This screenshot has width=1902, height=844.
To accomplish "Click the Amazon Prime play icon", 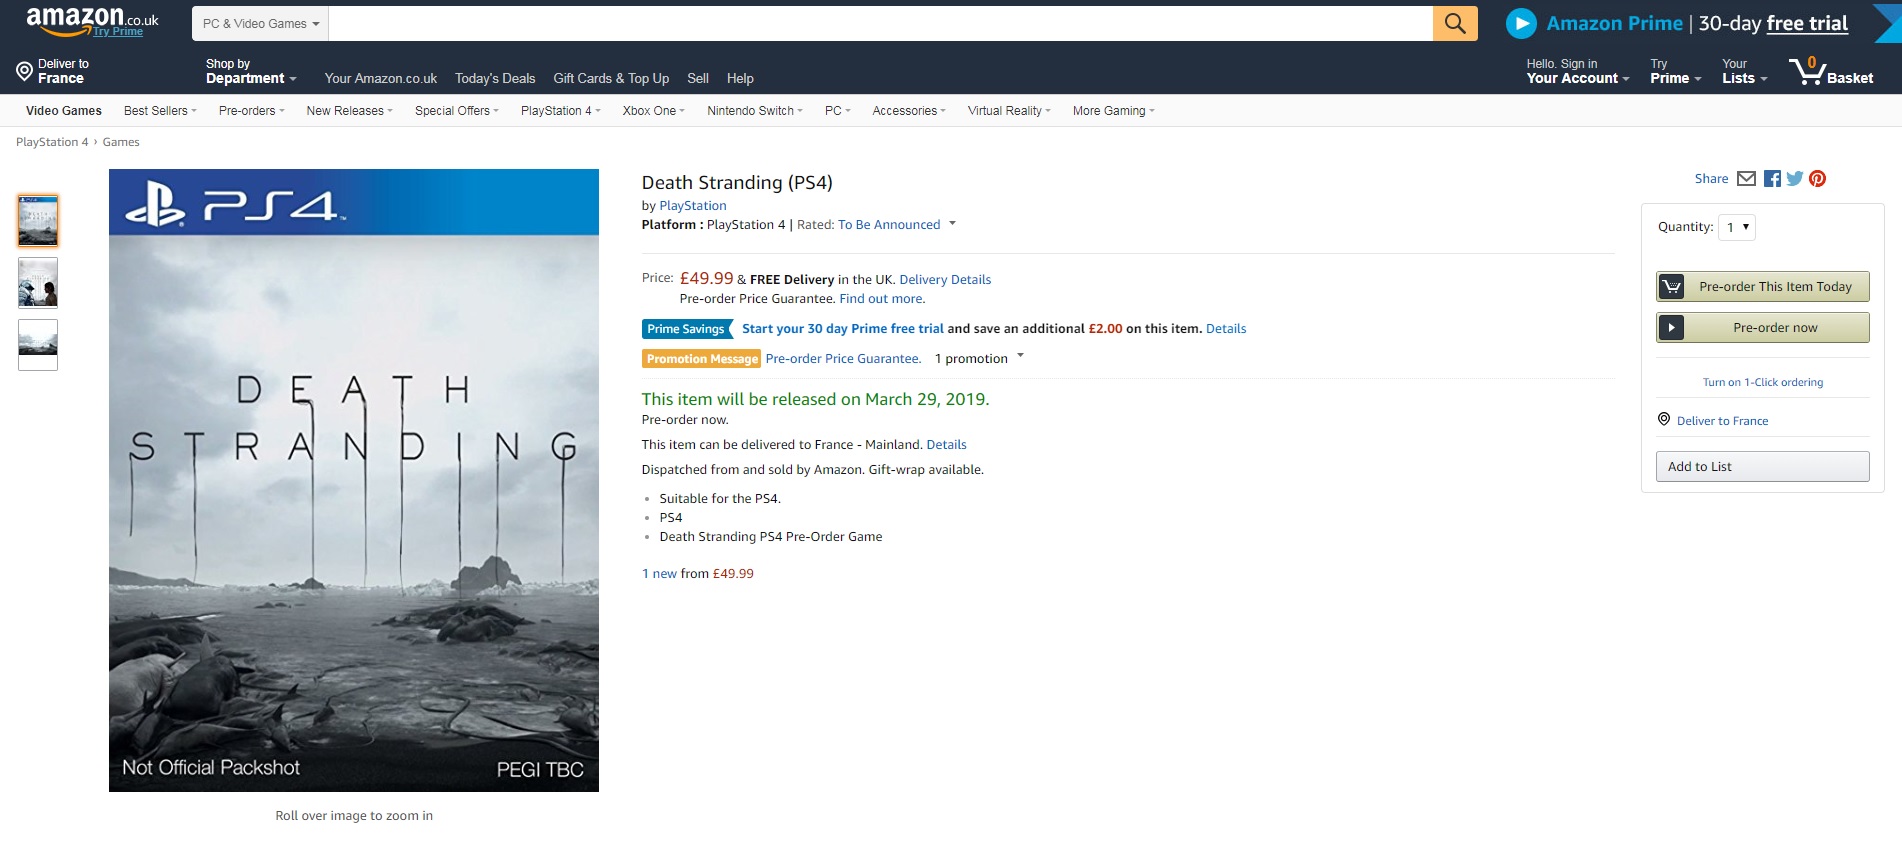I will coord(1521,23).
